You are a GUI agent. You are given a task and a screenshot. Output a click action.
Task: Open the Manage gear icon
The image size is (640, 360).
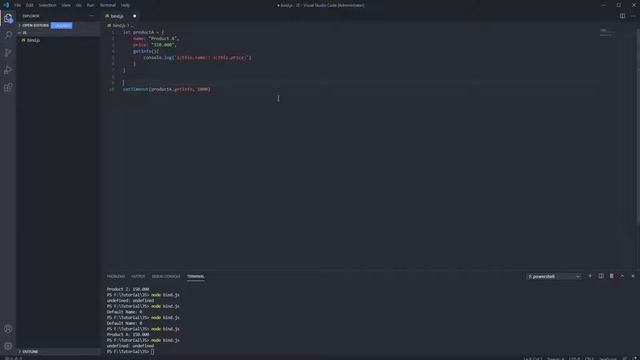tap(8, 346)
